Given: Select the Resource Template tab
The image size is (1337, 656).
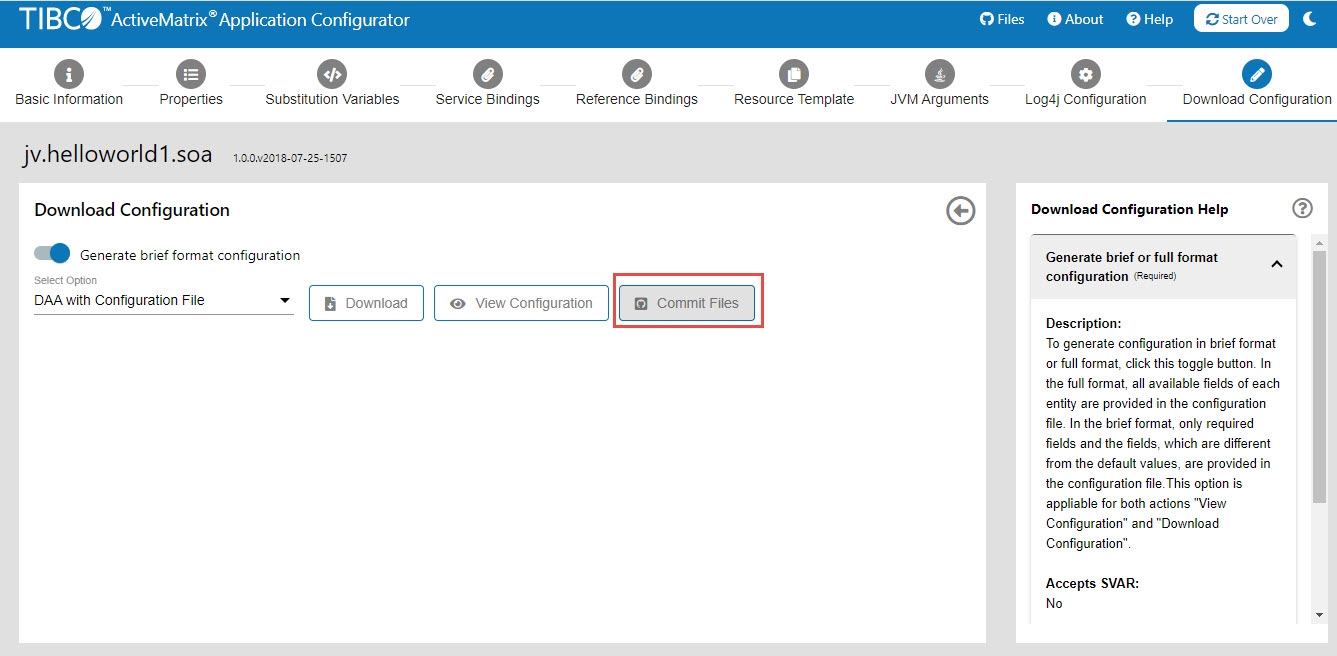Looking at the screenshot, I should click(794, 99).
